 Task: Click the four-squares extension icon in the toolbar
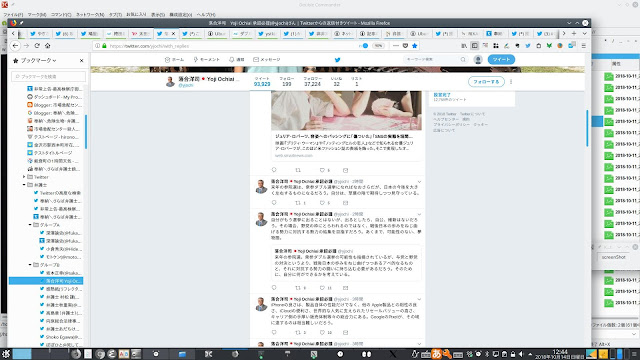[x=496, y=46]
